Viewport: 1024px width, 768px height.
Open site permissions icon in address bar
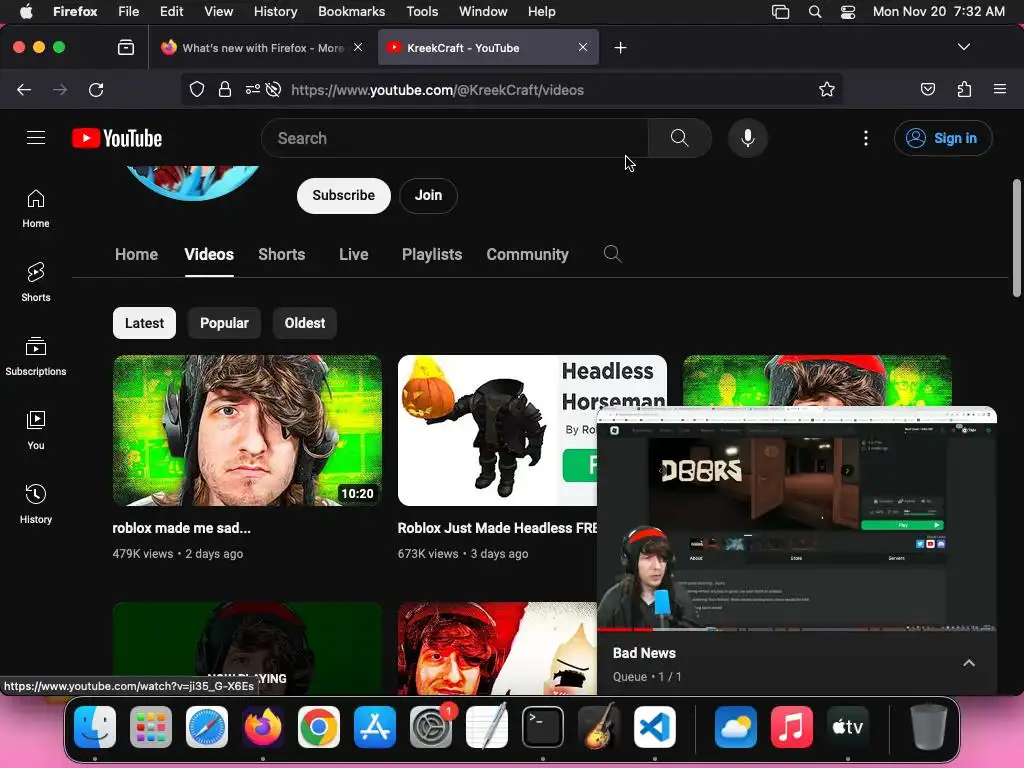(x=253, y=89)
